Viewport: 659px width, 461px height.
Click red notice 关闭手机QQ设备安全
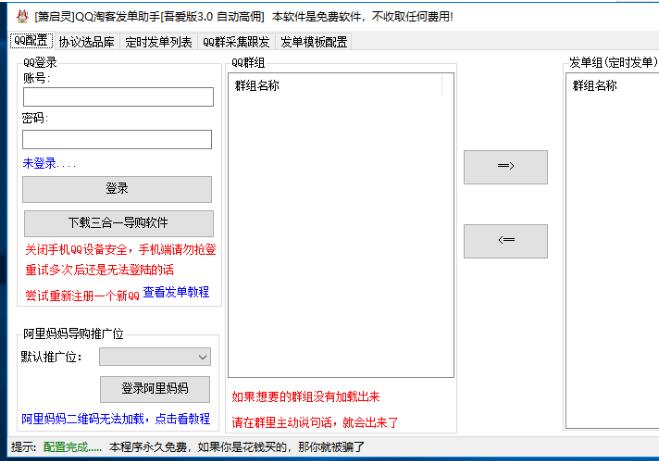pyautogui.click(x=121, y=250)
